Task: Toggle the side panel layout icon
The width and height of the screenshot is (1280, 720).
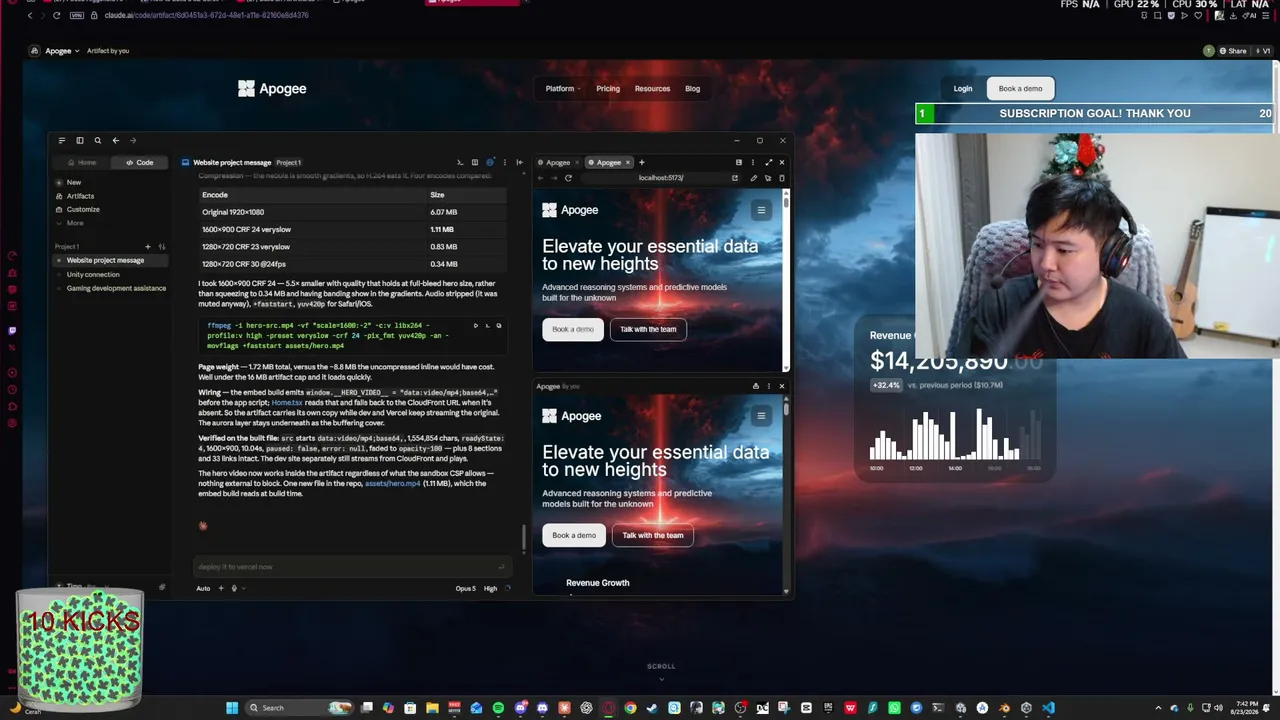Action: click(x=80, y=140)
